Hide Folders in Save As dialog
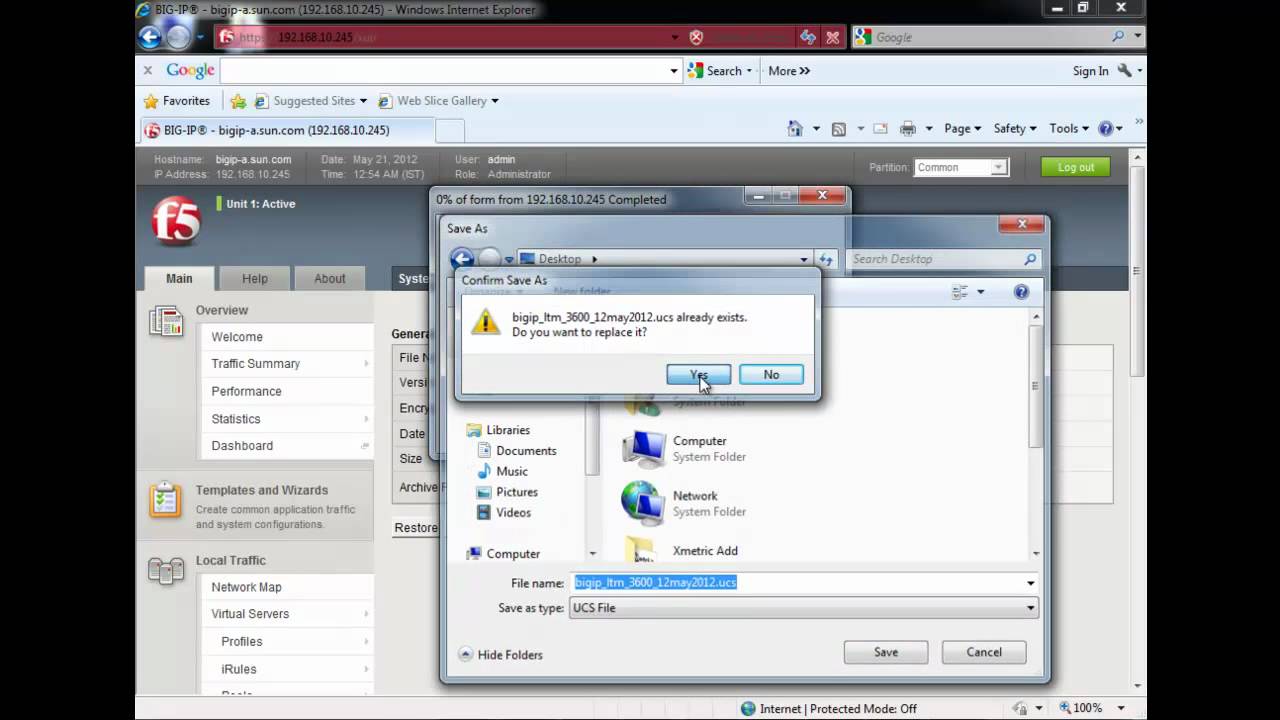 coord(501,654)
